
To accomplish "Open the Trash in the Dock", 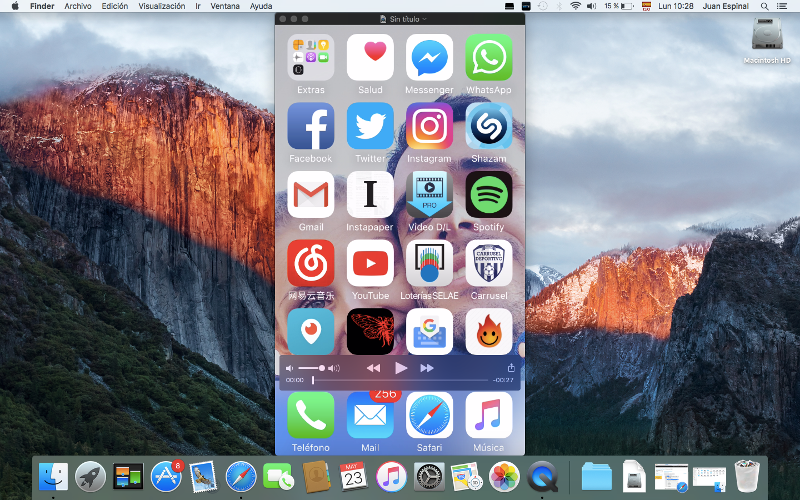I will 746,477.
